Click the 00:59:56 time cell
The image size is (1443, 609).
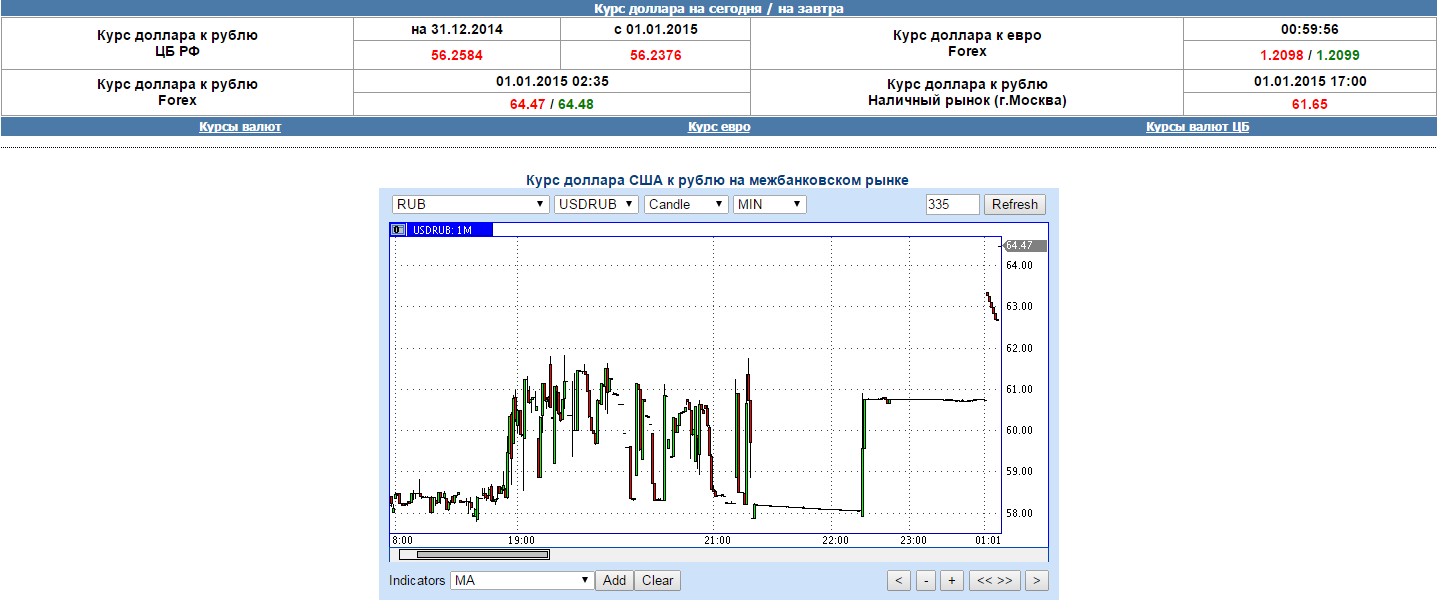(x=1310, y=29)
